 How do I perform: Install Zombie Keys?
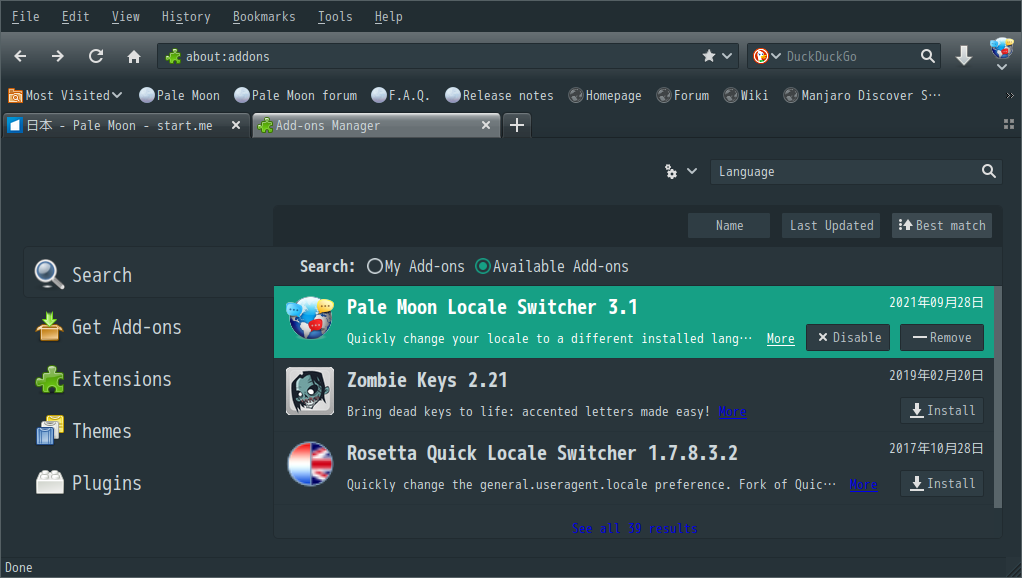coord(942,411)
